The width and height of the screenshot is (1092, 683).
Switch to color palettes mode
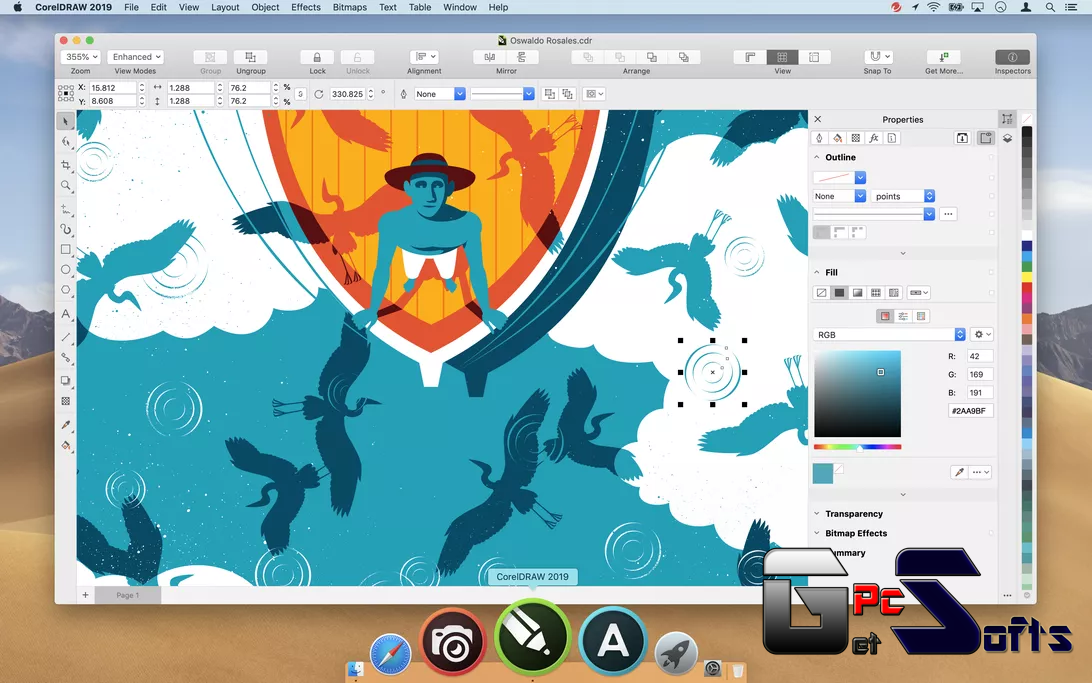tap(921, 316)
